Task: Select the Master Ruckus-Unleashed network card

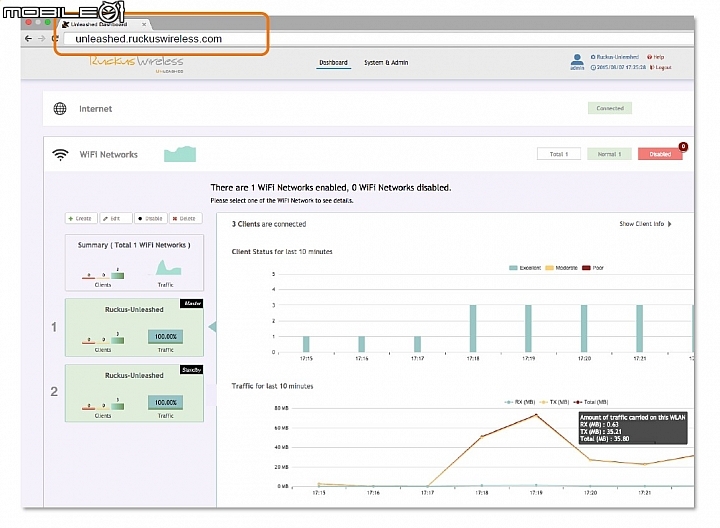Action: pyautogui.click(x=134, y=327)
